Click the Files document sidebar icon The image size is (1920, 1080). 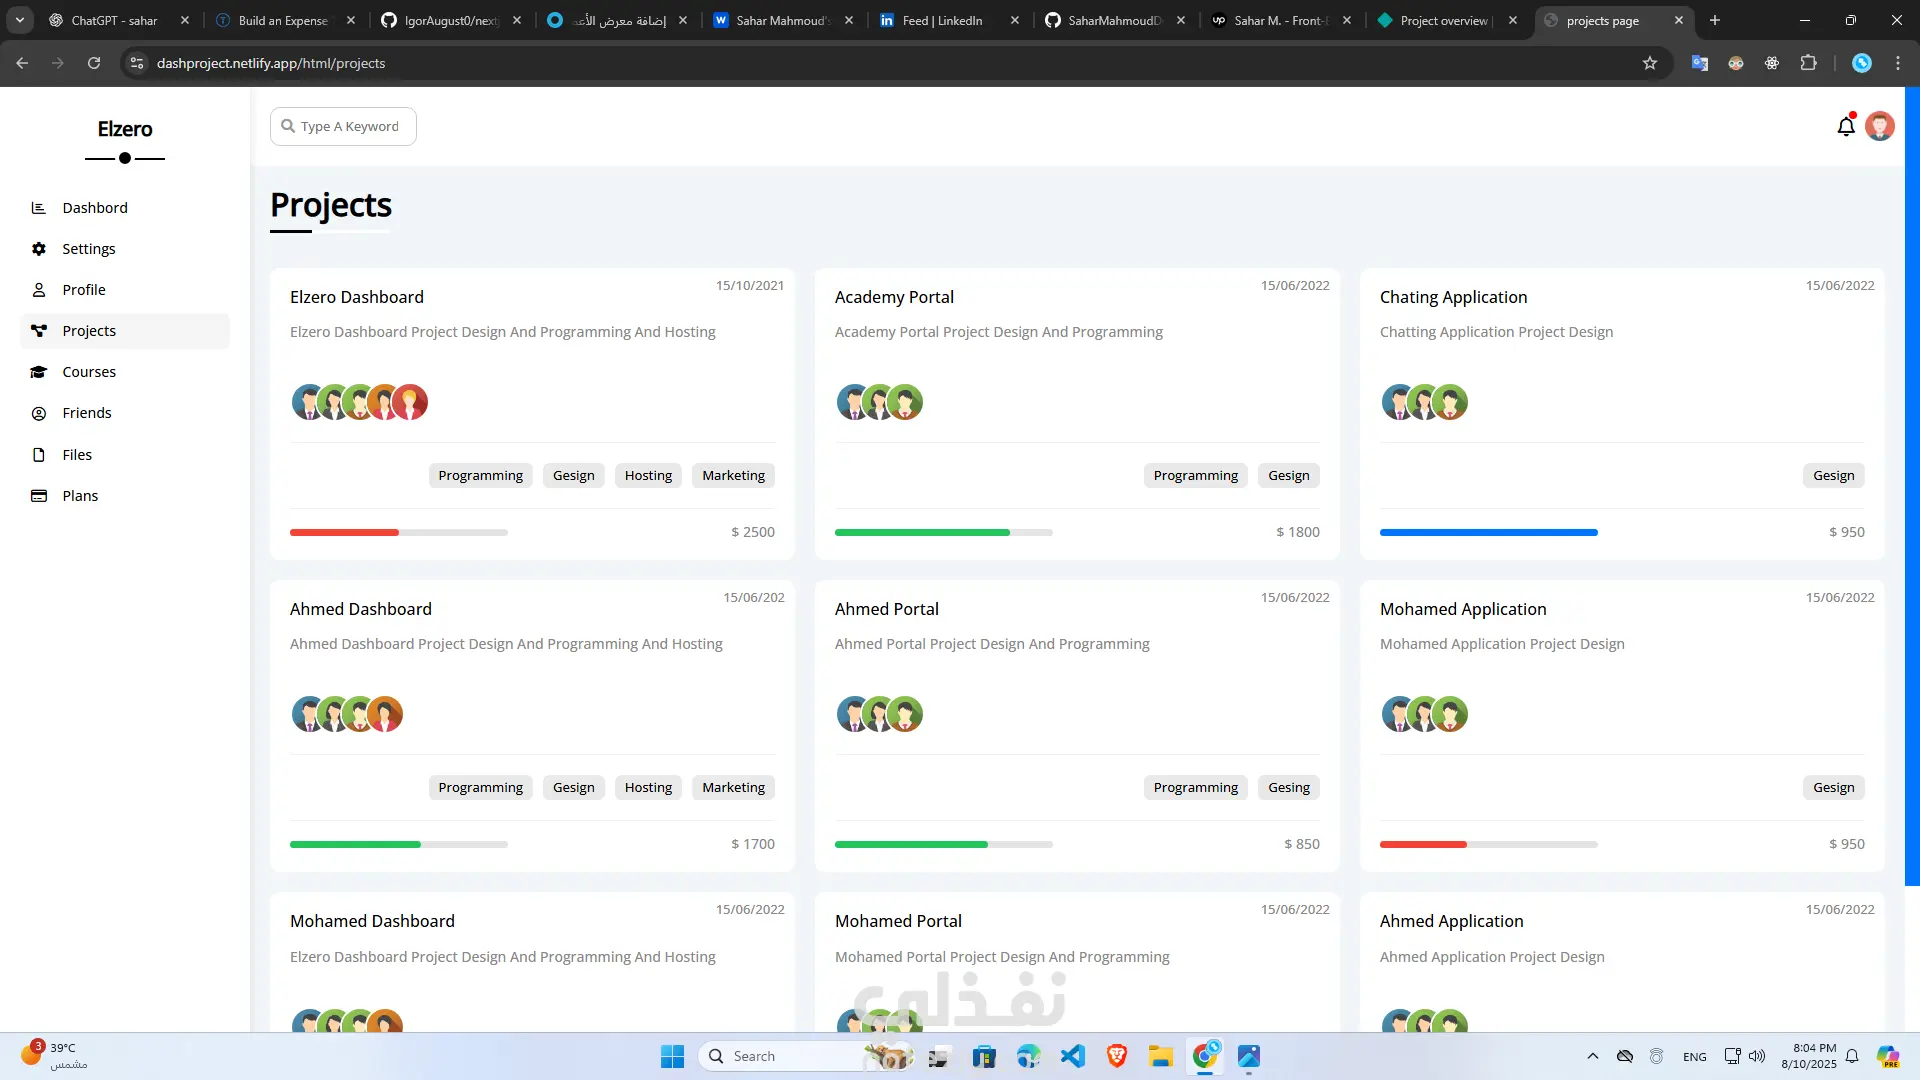click(39, 455)
